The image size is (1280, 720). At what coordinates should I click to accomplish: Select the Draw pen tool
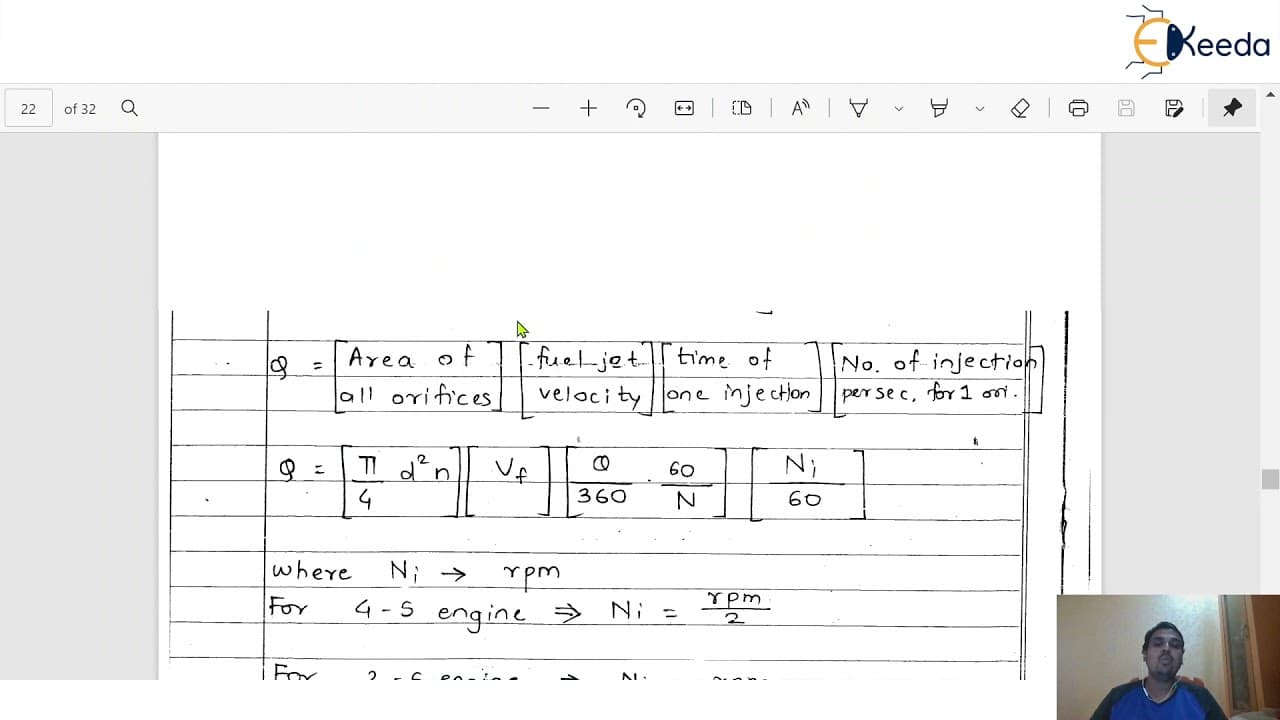pyautogui.click(x=858, y=108)
